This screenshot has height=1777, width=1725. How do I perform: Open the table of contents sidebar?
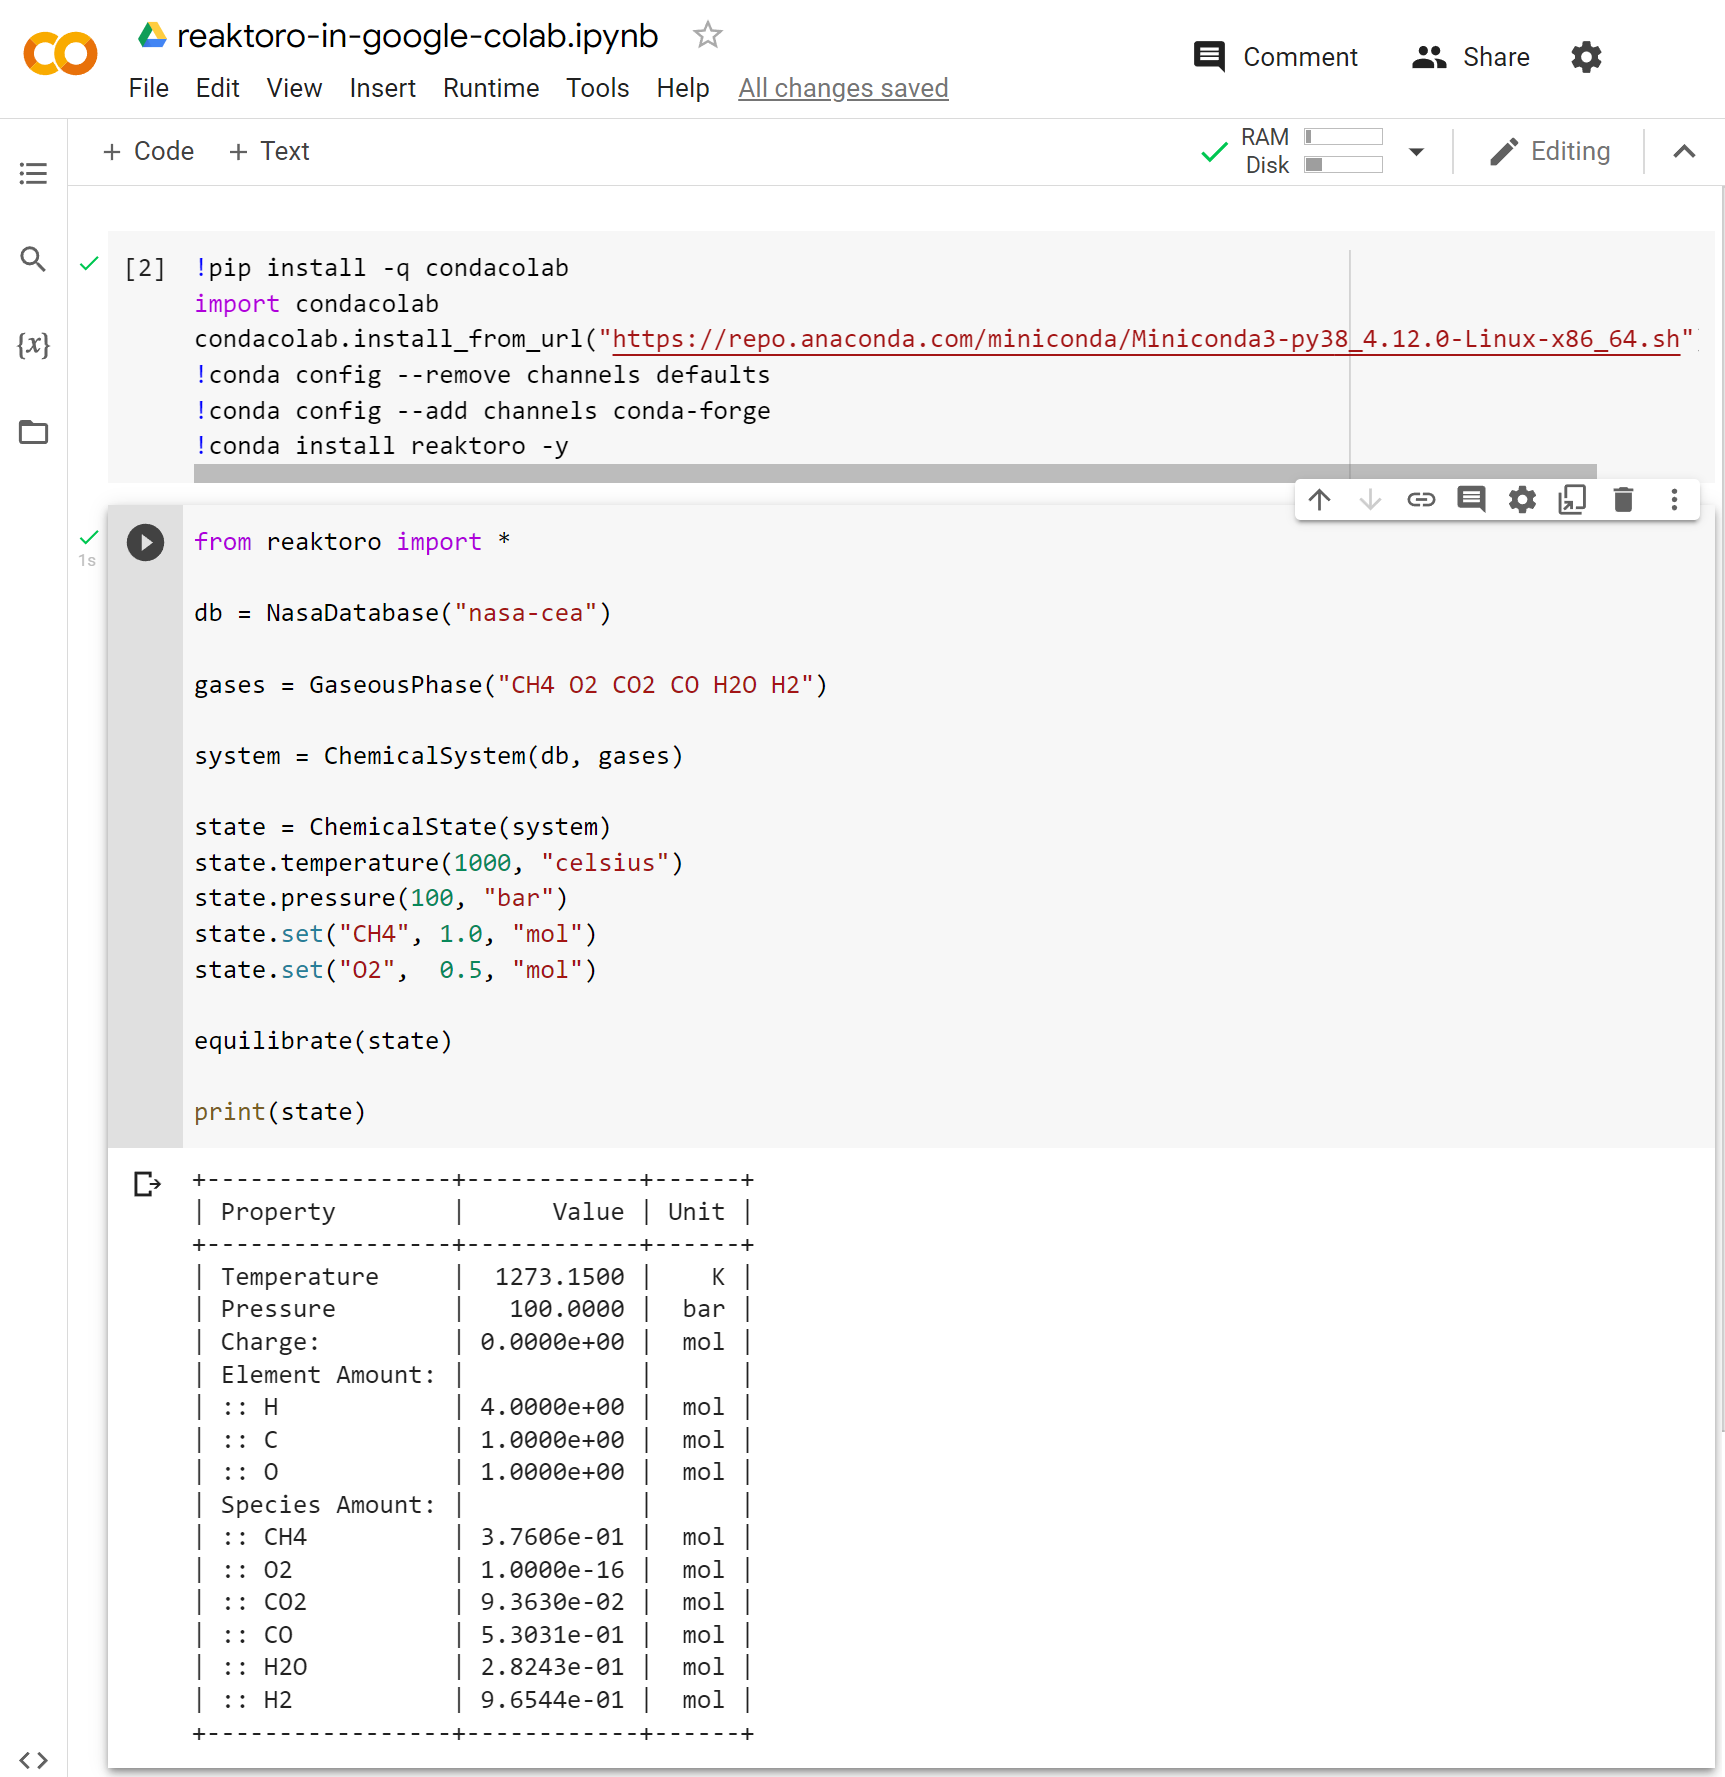[33, 173]
